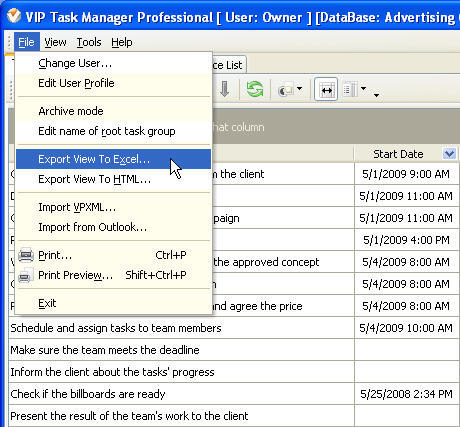Viewport: 460px width, 427px height.
Task: Select Export View To HTML
Action: pyautogui.click(x=113, y=179)
